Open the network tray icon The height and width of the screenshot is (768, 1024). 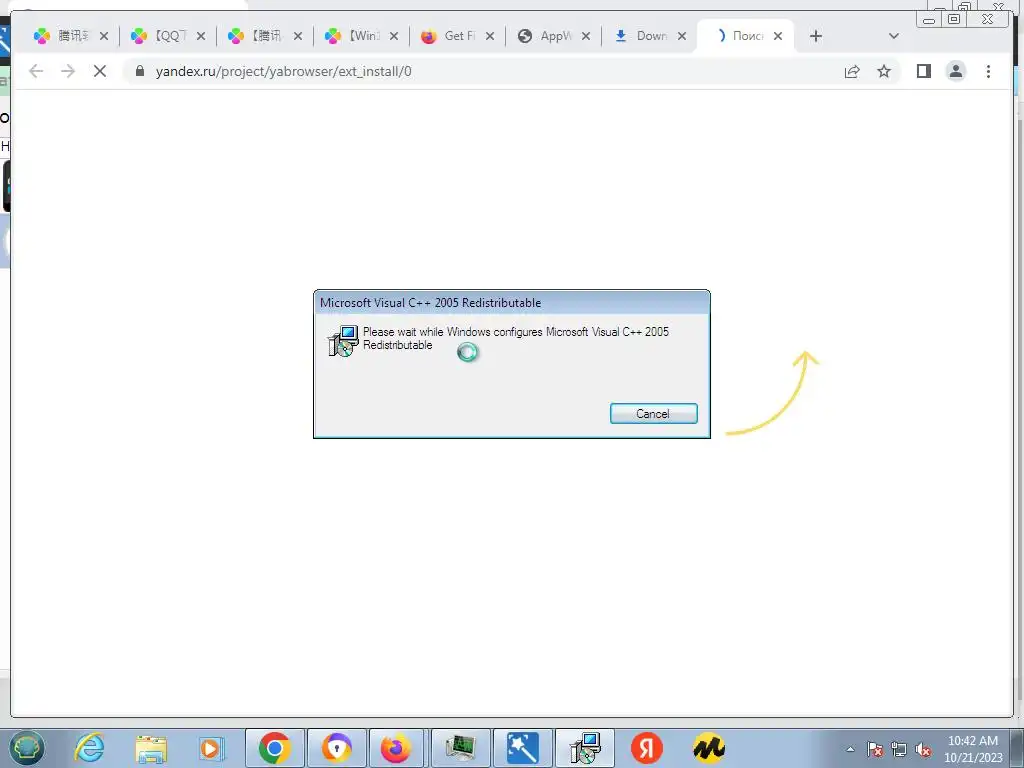click(x=899, y=749)
